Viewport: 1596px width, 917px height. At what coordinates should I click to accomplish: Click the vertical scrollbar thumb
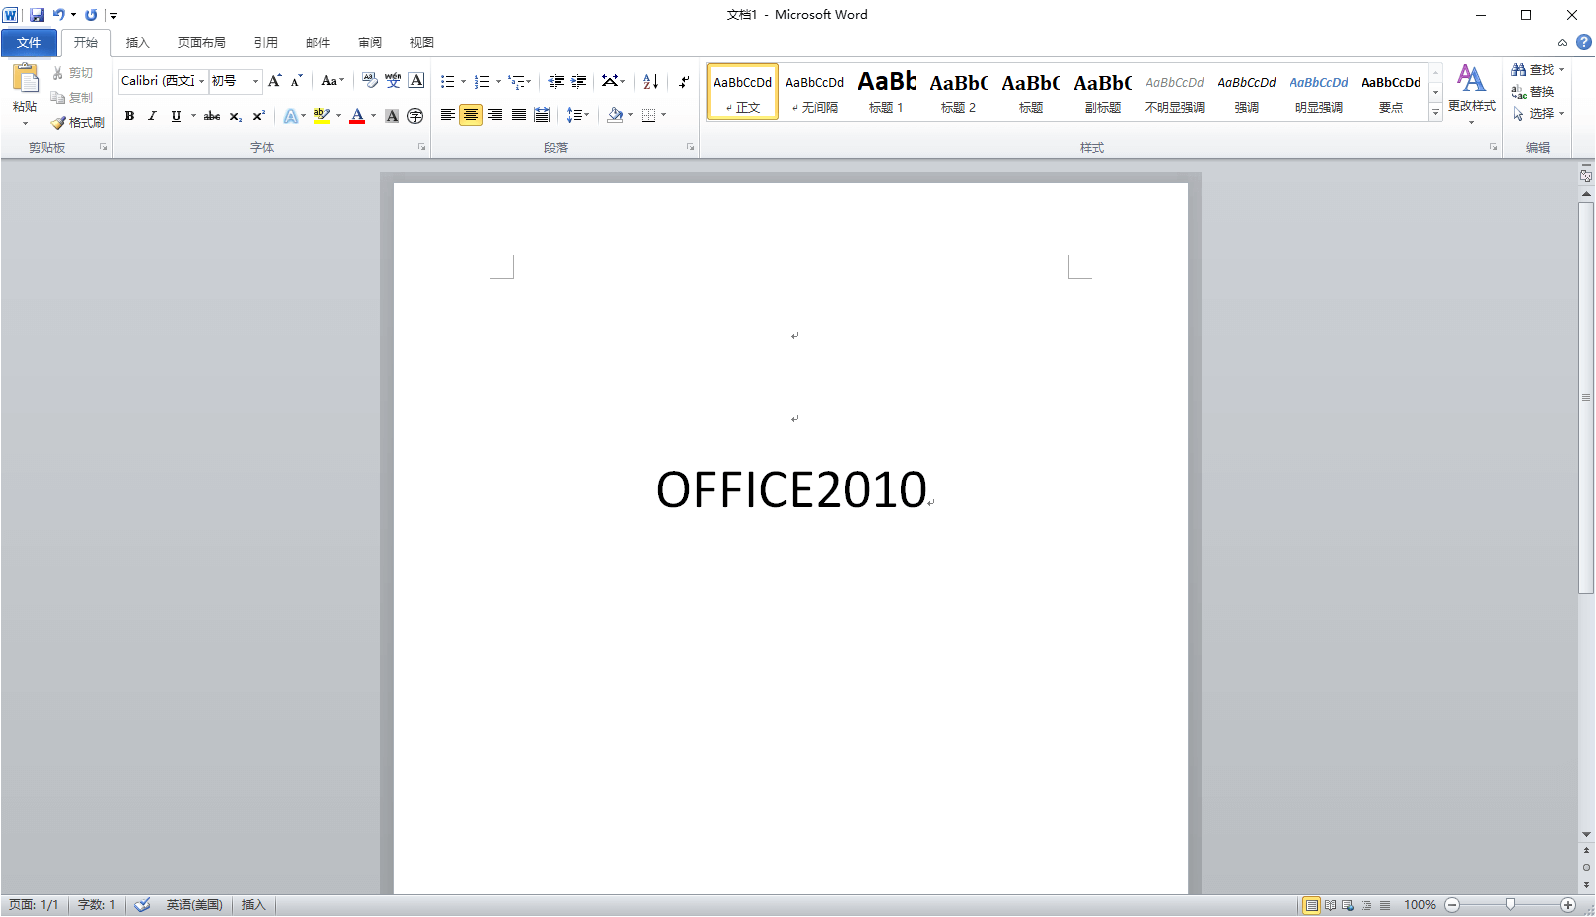tap(1586, 398)
